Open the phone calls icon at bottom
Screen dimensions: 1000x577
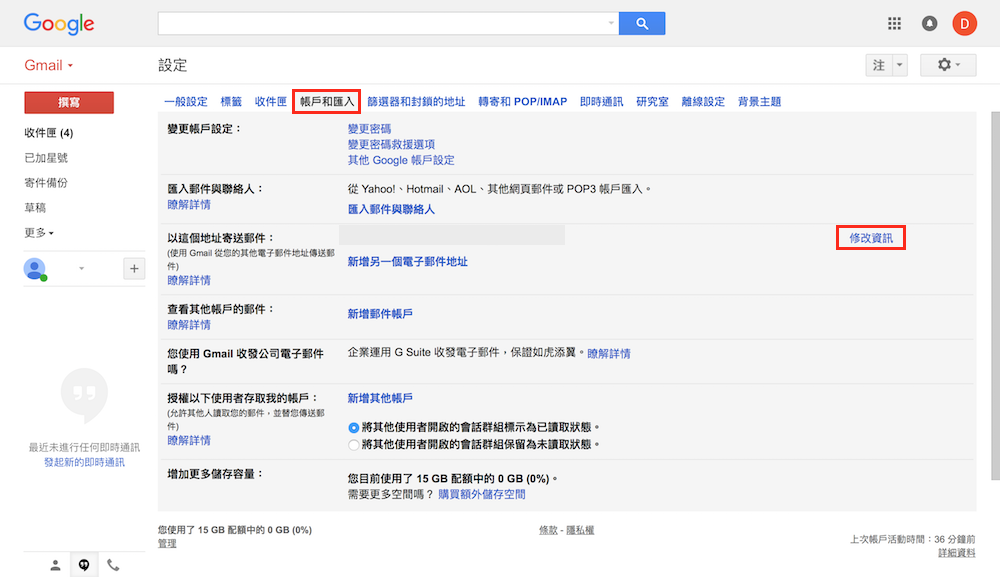pos(113,565)
